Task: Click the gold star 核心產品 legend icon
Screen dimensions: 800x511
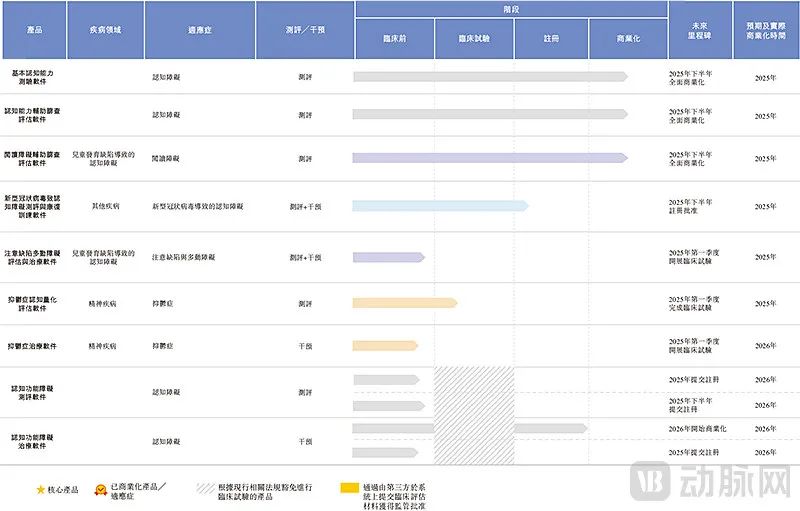Action: pyautogui.click(x=41, y=490)
